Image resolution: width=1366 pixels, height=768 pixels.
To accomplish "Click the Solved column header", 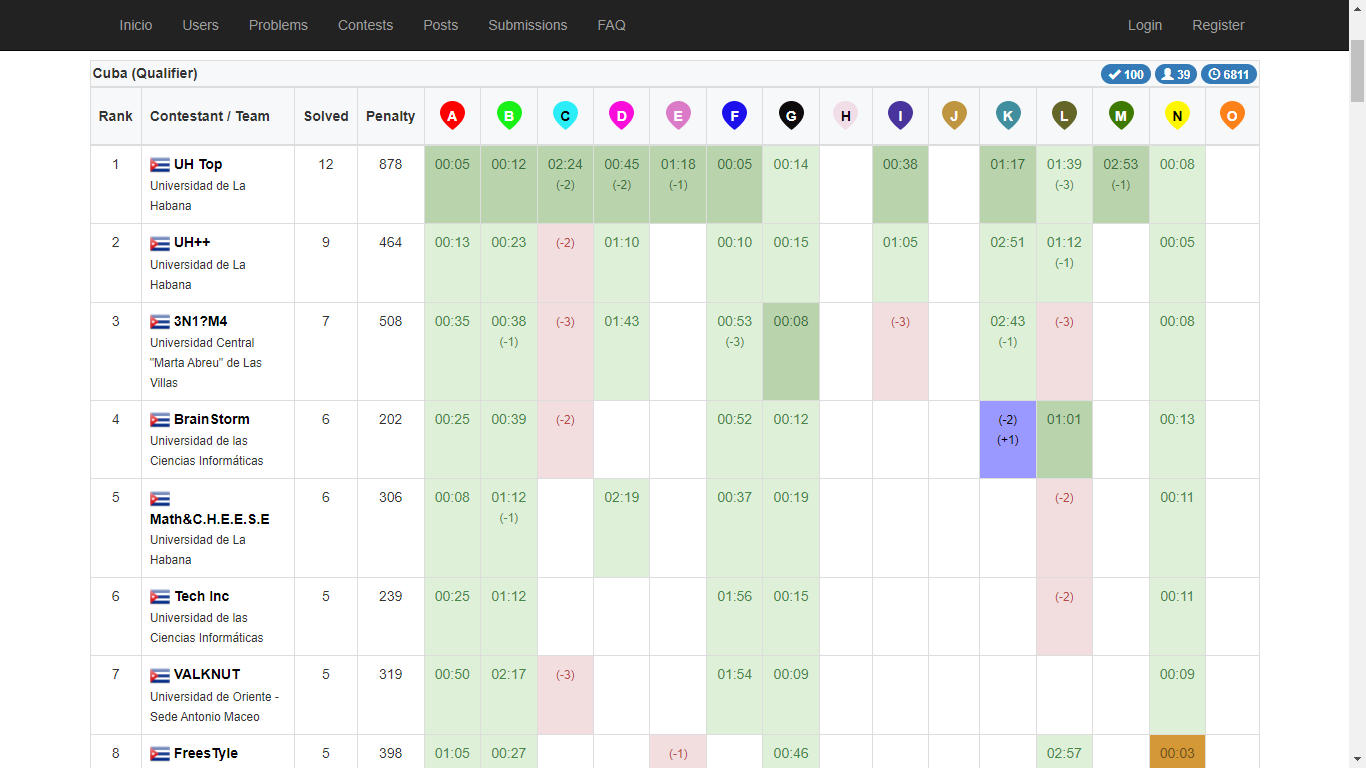I will 326,116.
